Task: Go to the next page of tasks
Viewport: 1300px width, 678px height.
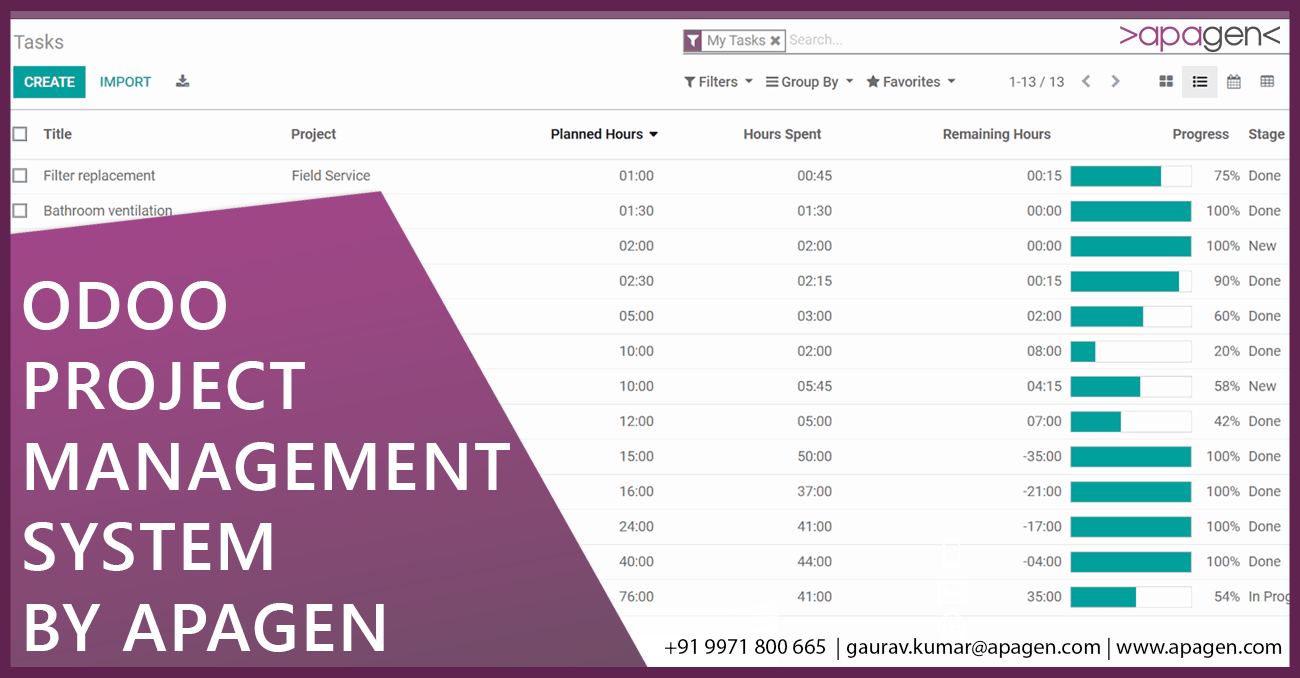Action: [x=1115, y=81]
